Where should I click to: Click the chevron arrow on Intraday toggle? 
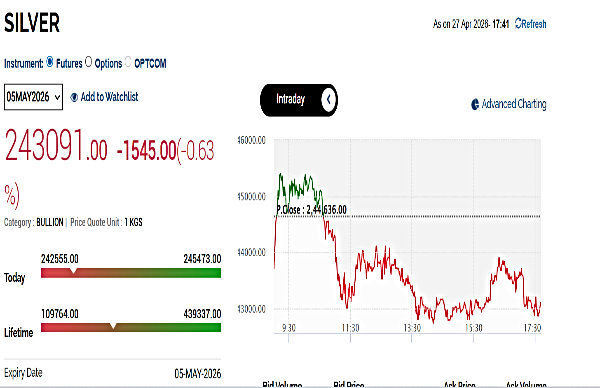328,100
